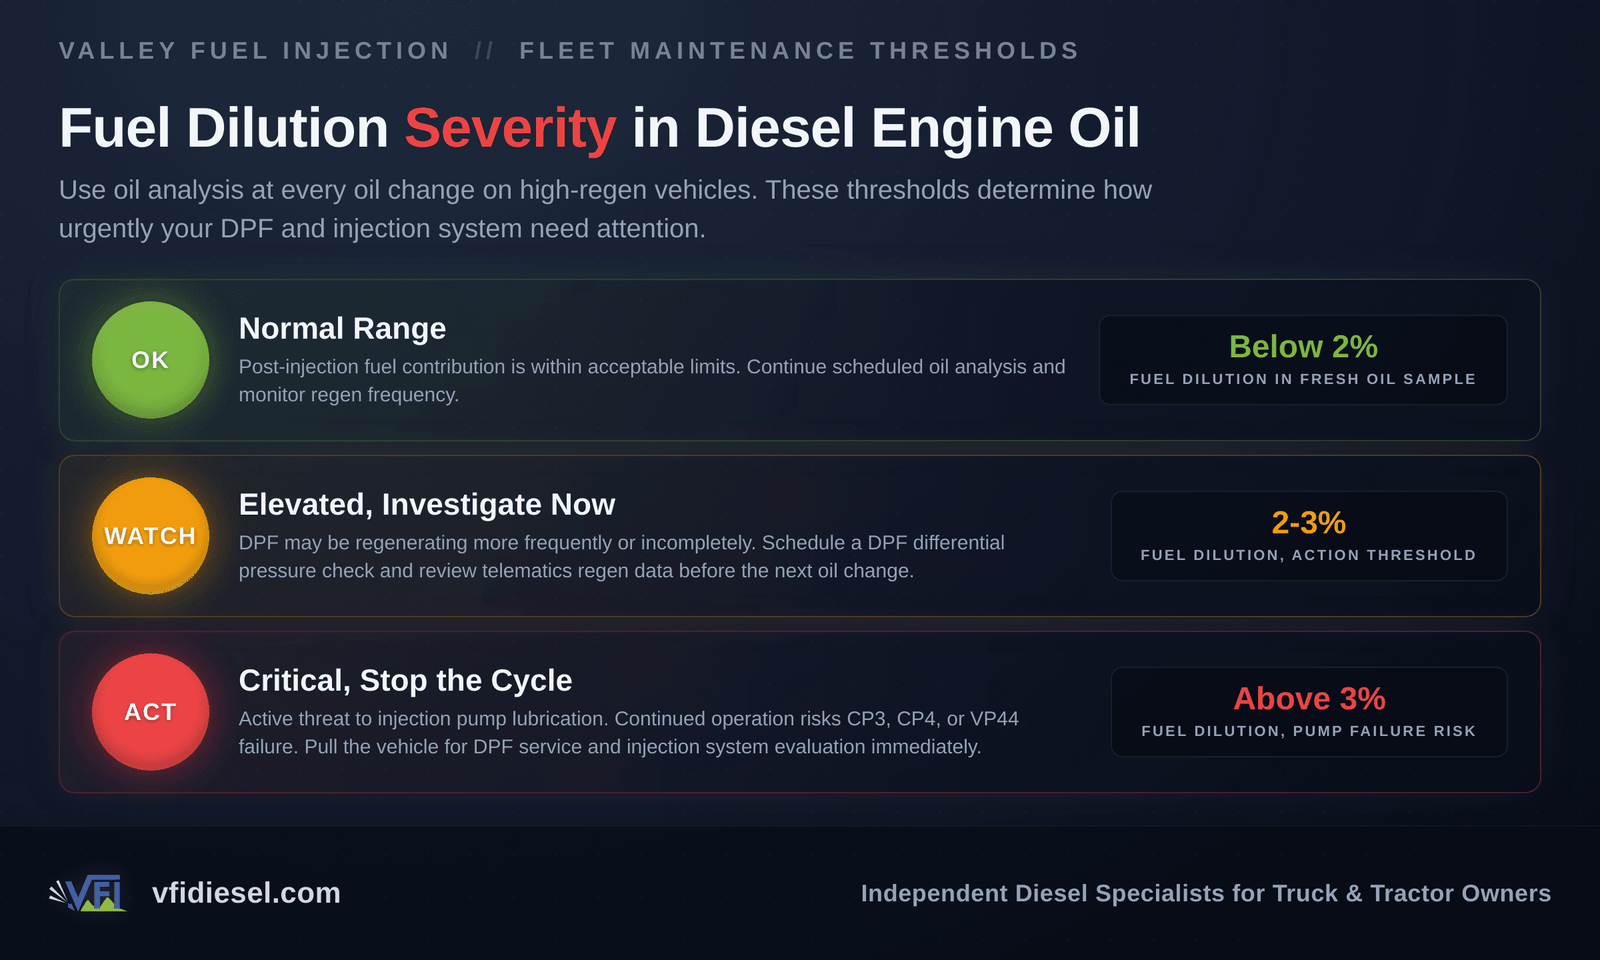Image resolution: width=1600 pixels, height=960 pixels.
Task: Click the Elevated, Investigate Now heading
Action: [x=427, y=504]
